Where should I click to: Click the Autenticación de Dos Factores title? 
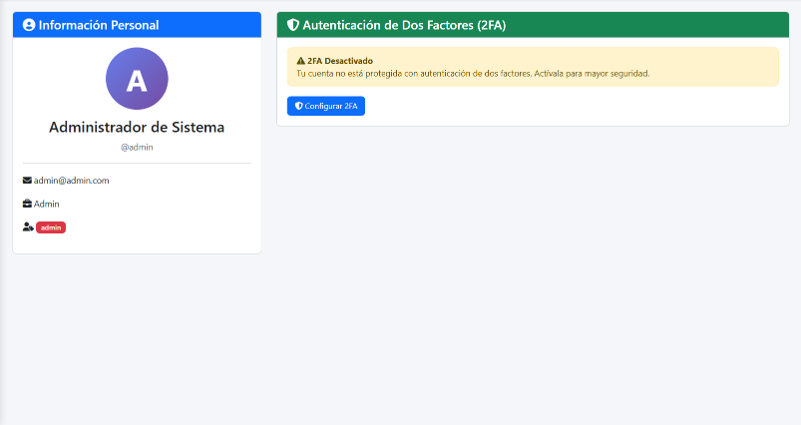(x=404, y=25)
